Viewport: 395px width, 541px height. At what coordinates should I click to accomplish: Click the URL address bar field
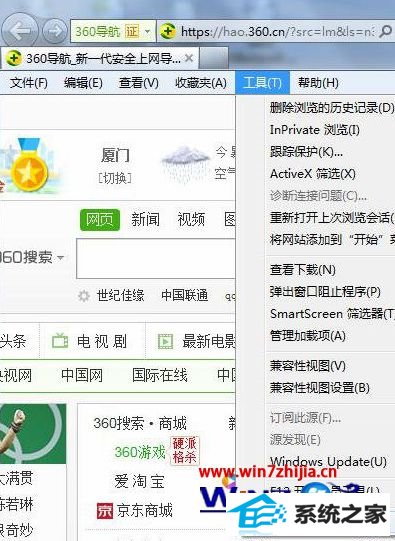coord(277,32)
